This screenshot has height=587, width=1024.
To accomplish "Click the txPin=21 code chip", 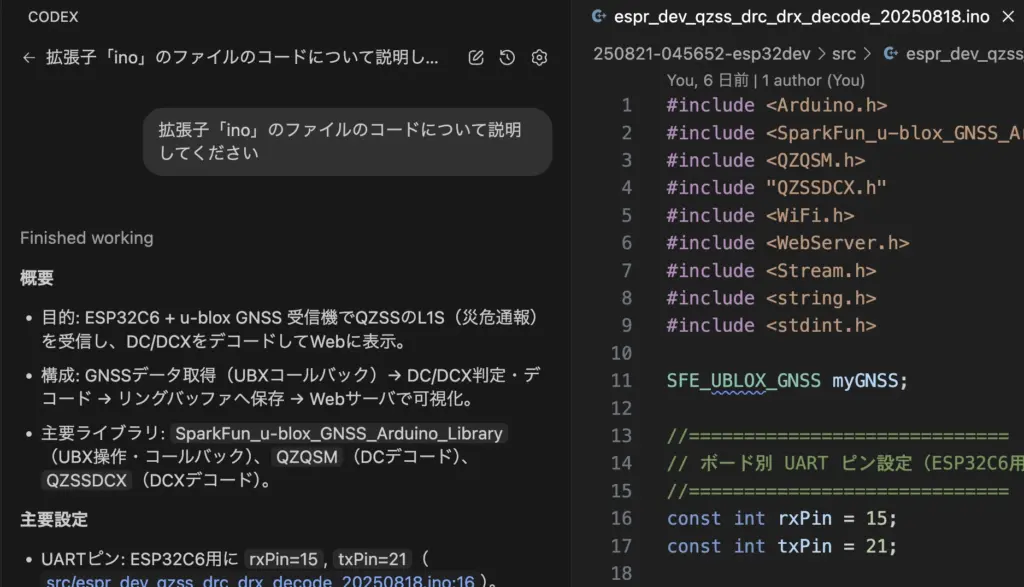I will pyautogui.click(x=372, y=559).
